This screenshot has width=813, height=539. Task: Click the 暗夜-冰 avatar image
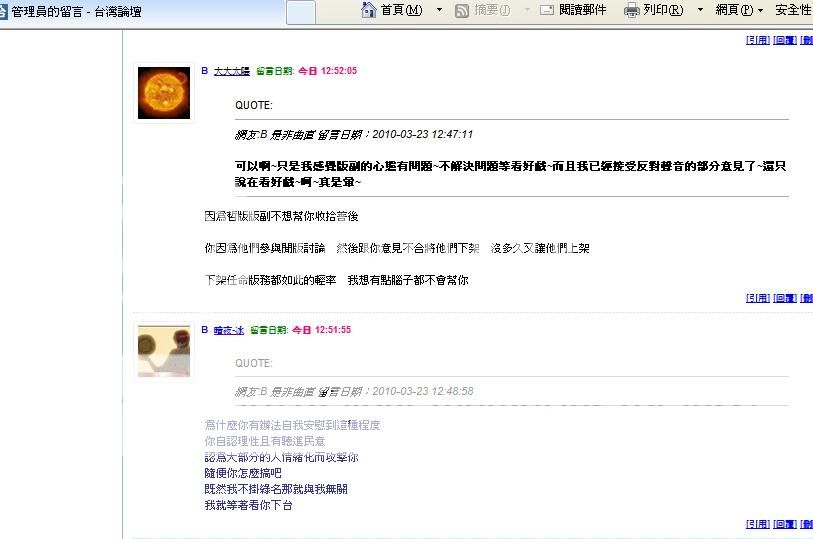pos(164,351)
